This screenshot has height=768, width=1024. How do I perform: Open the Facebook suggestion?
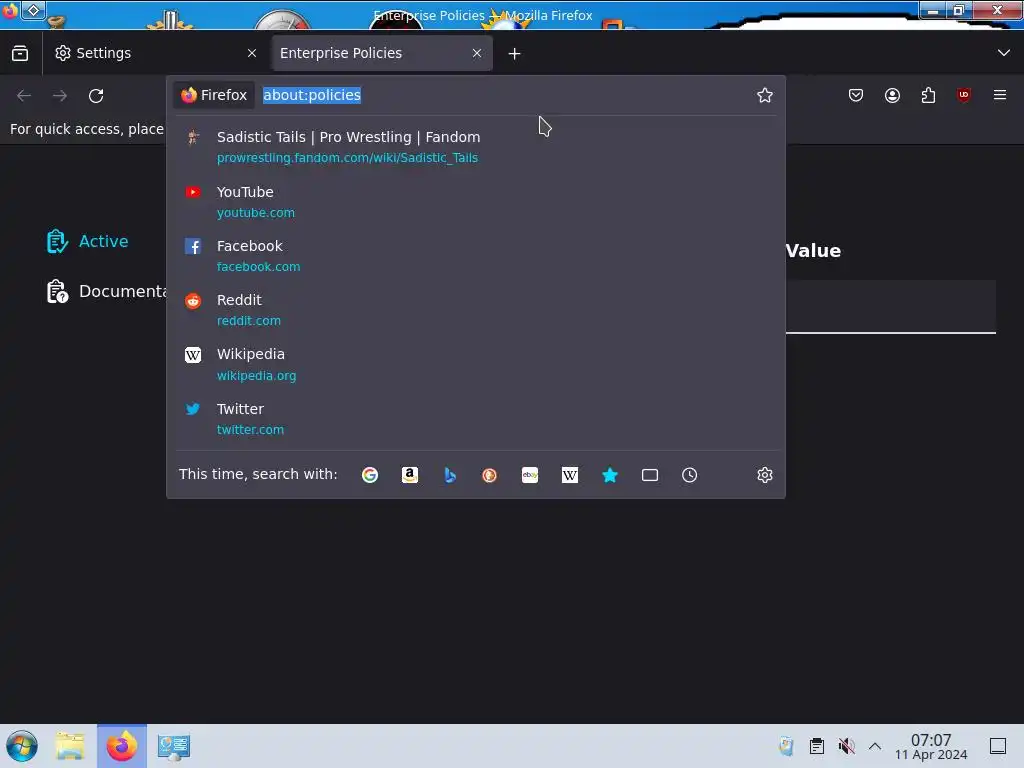(x=475, y=256)
